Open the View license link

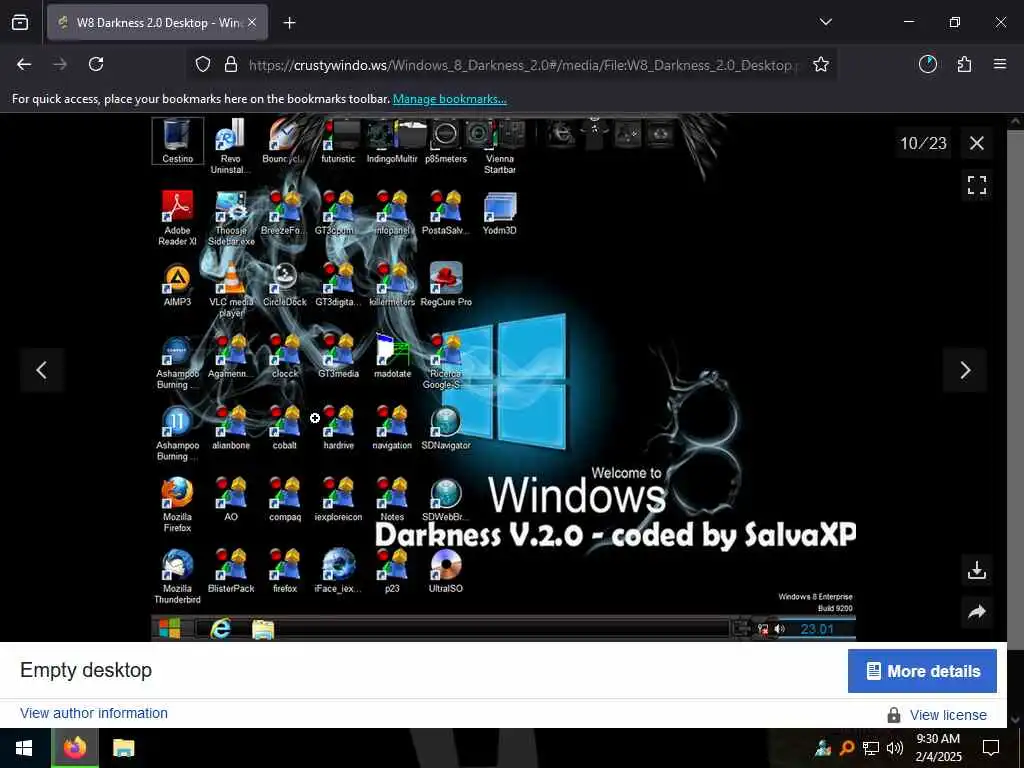pyautogui.click(x=948, y=715)
